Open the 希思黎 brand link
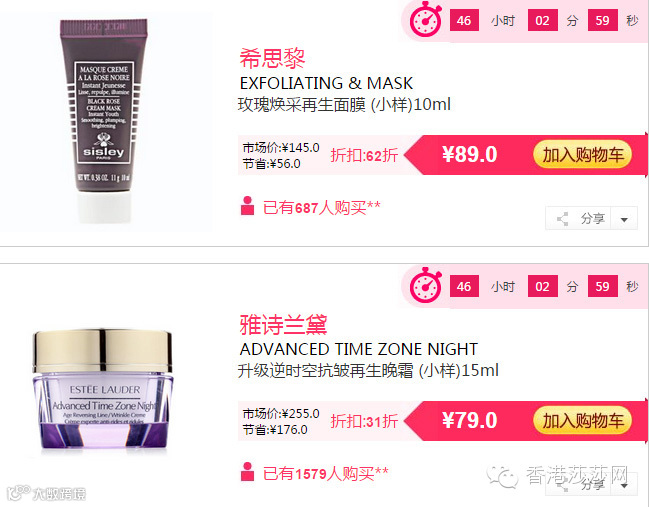 pos(272,58)
